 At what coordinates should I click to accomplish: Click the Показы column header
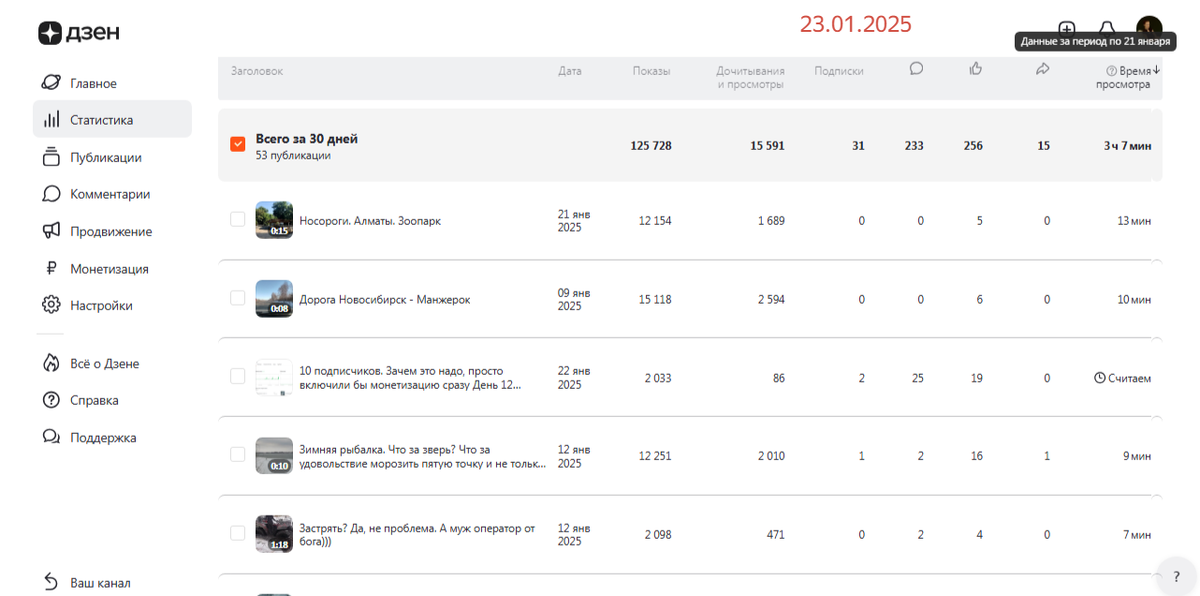(651, 71)
